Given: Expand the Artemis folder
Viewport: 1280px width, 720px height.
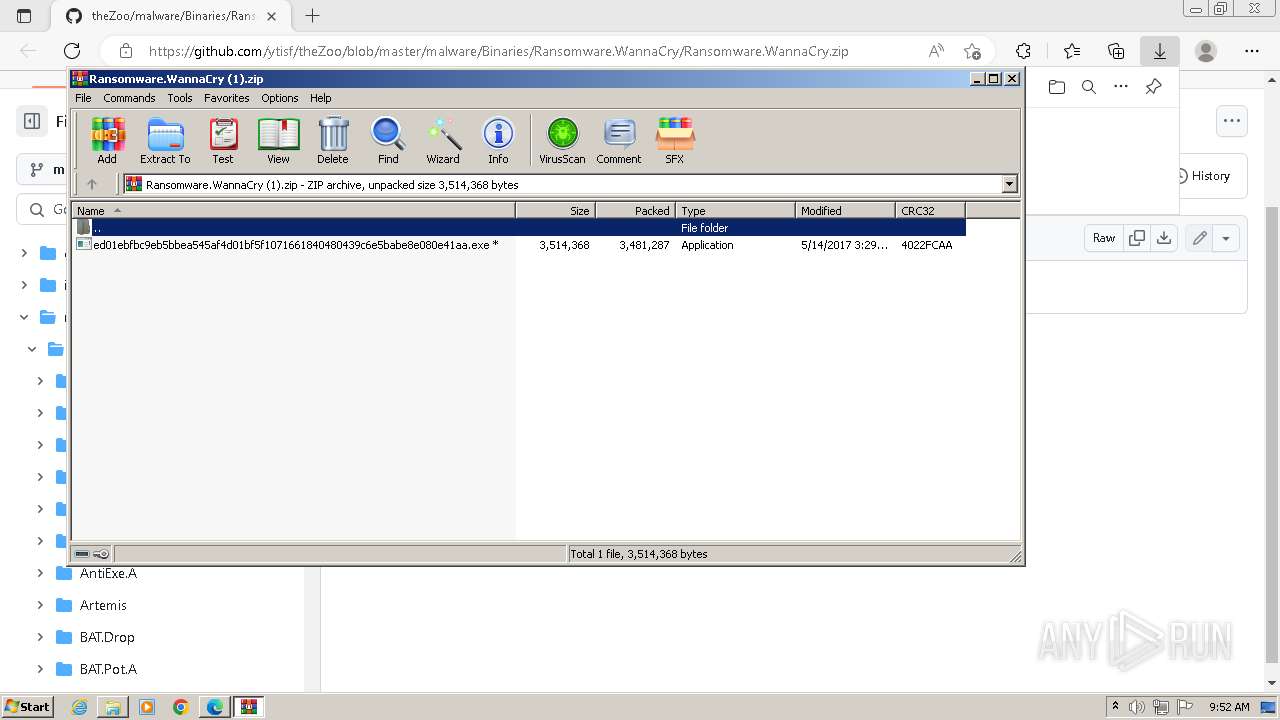Looking at the screenshot, I should tap(40, 605).
